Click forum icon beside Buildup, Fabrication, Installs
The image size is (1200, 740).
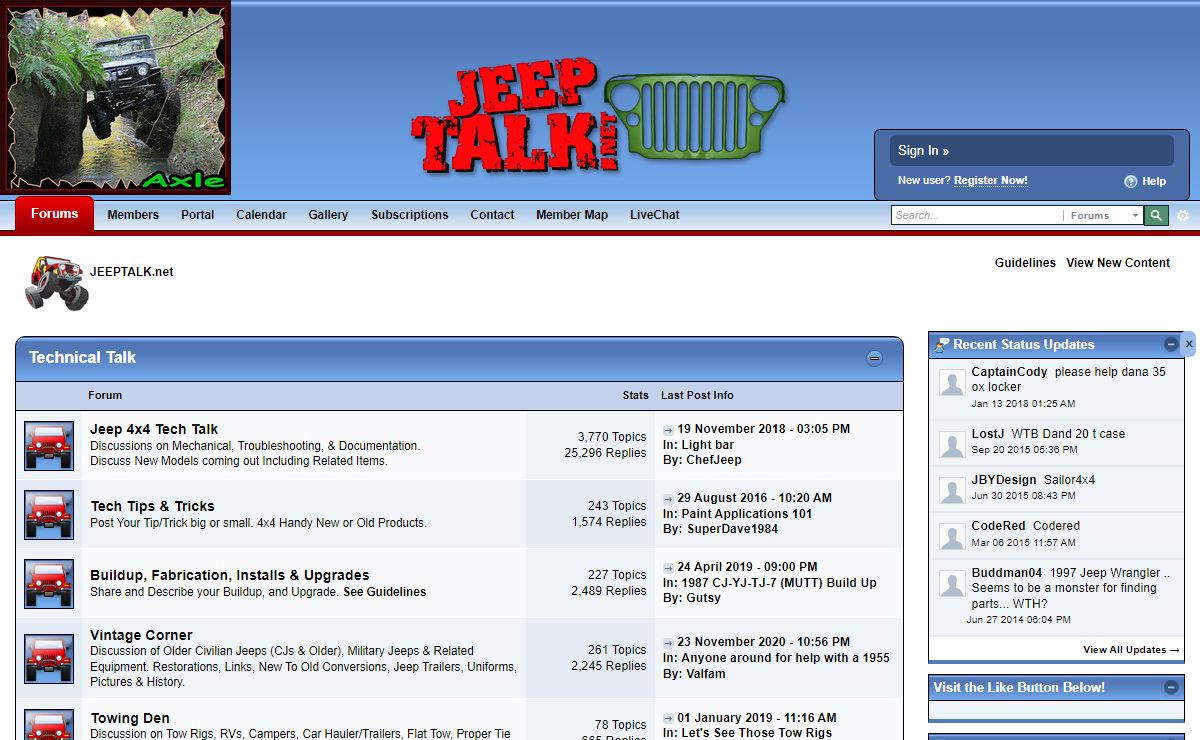49,584
